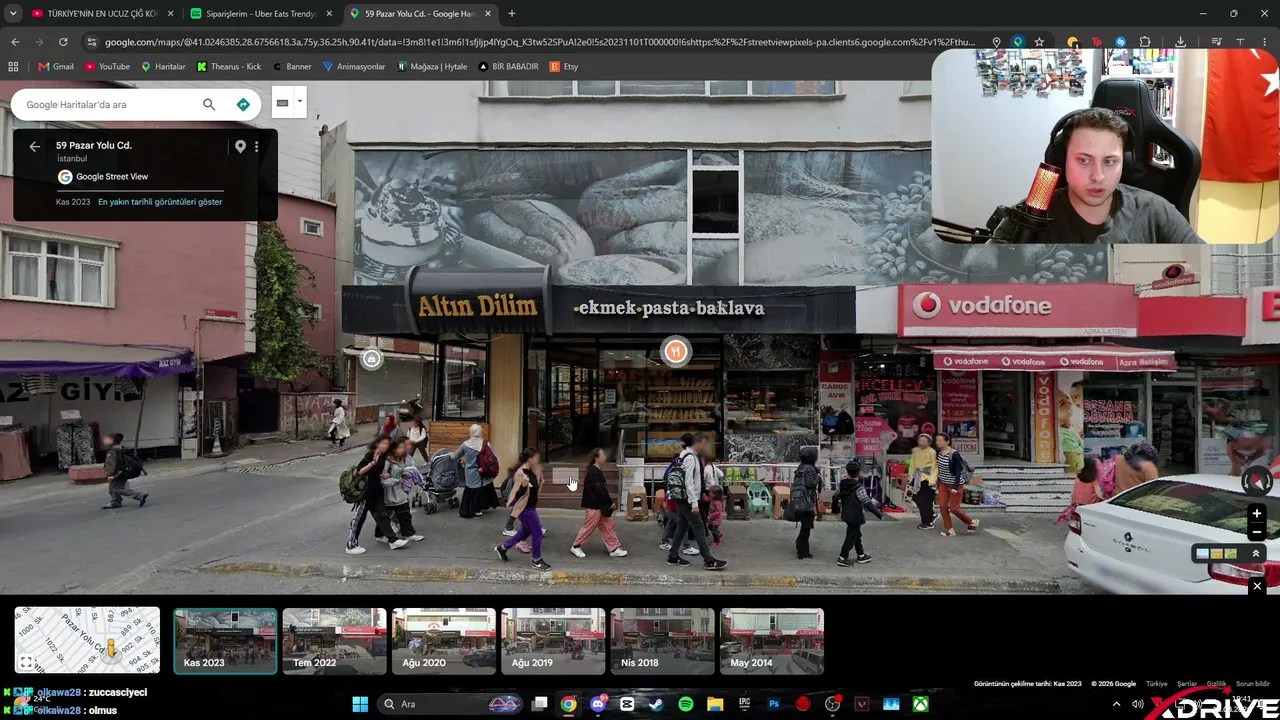Open the Haritalar bookmark
The image size is (1280, 720).
pos(164,67)
